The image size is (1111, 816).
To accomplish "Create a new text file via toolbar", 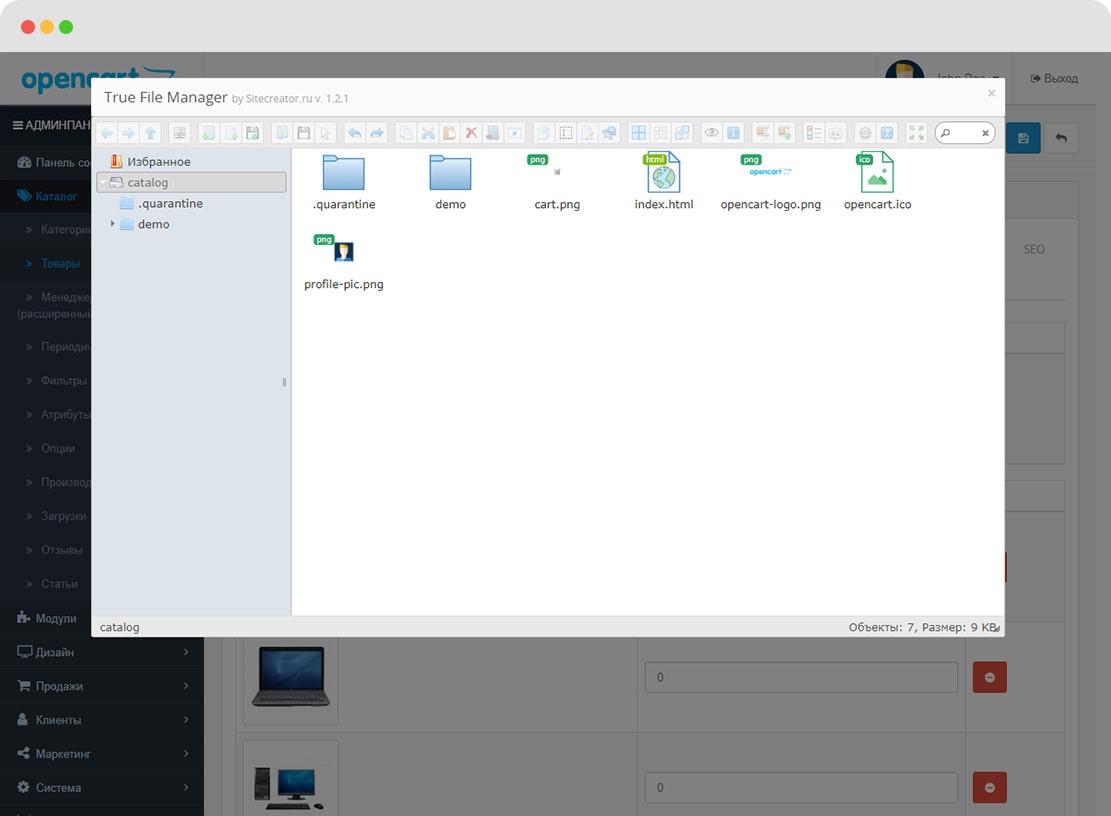I will [230, 133].
